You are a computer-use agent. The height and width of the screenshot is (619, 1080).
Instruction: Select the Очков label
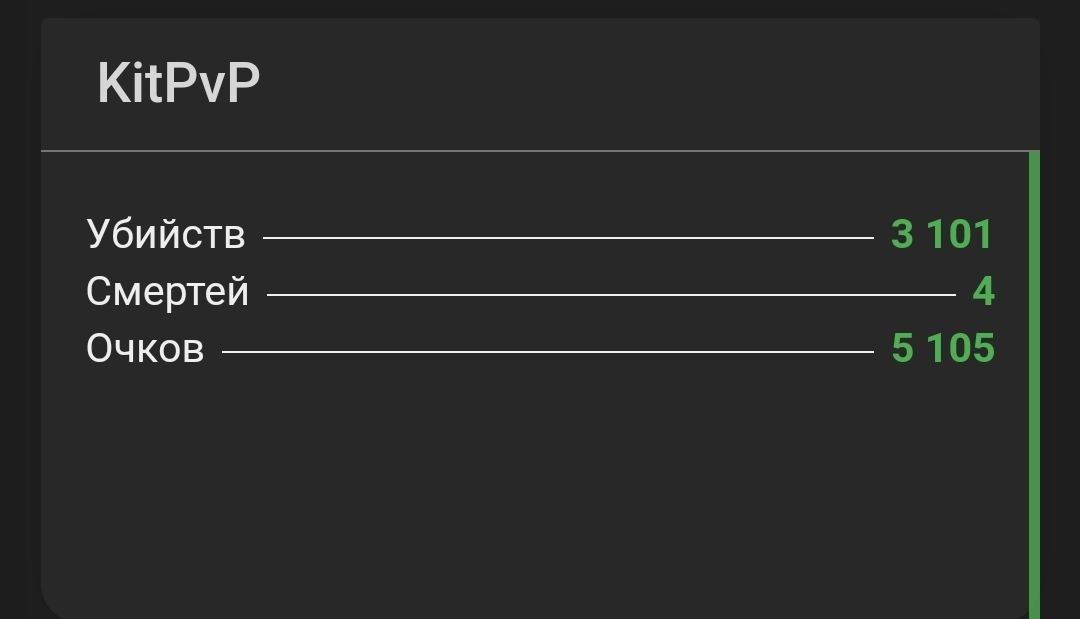[145, 348]
